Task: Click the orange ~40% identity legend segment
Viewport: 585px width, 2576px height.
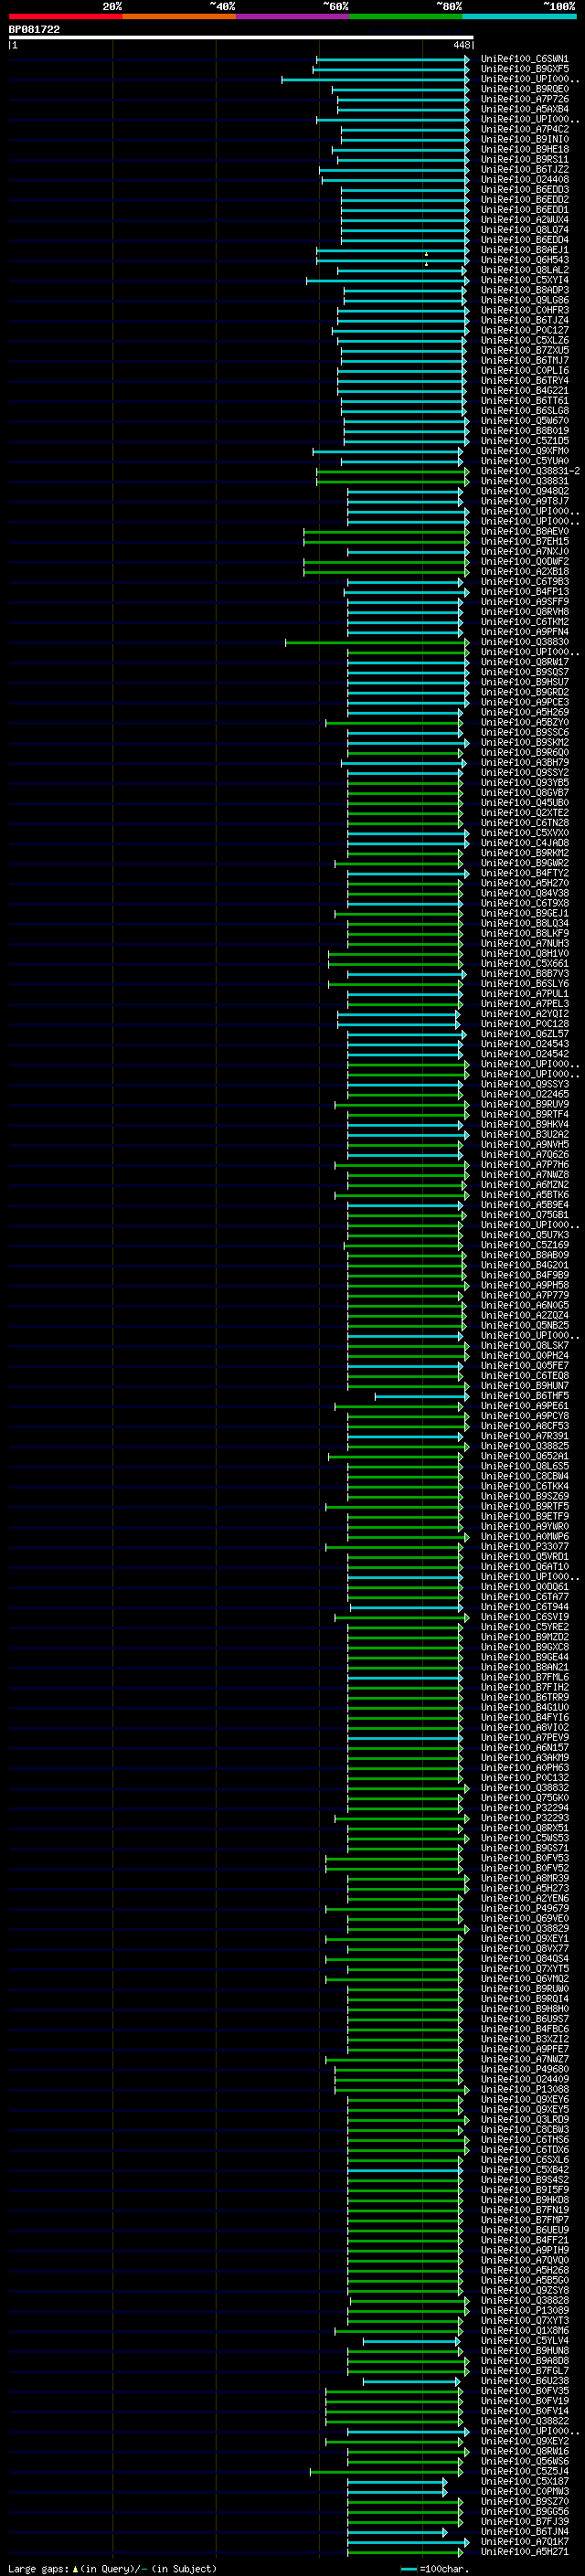Action: point(179,16)
